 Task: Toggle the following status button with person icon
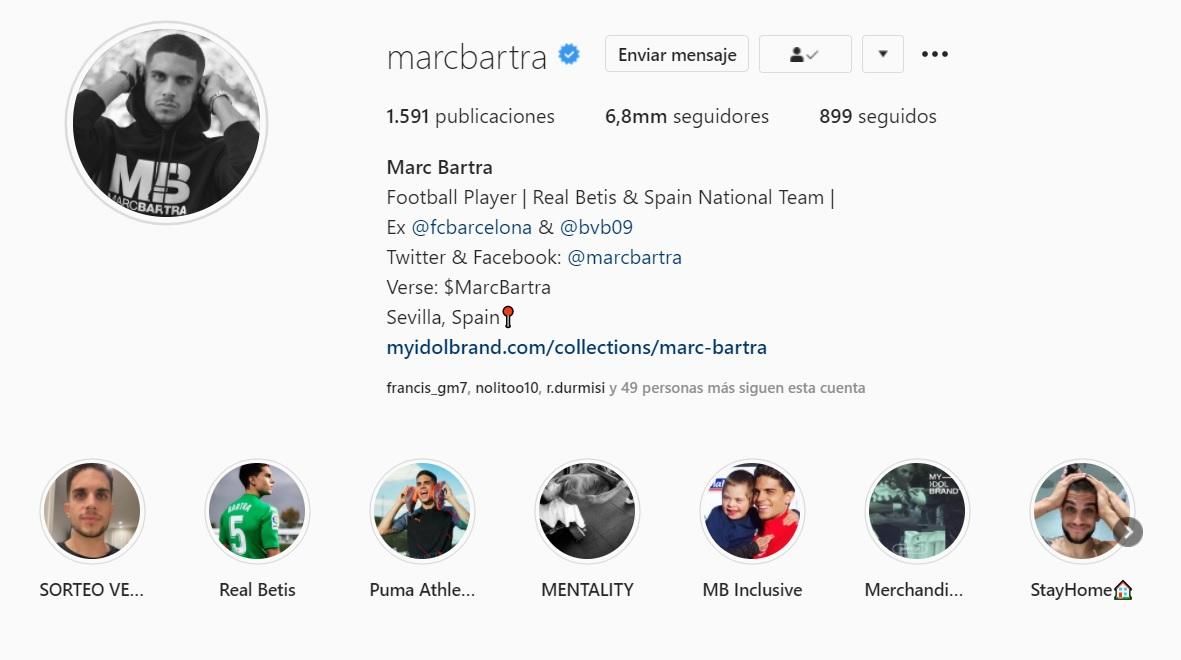(x=805, y=54)
